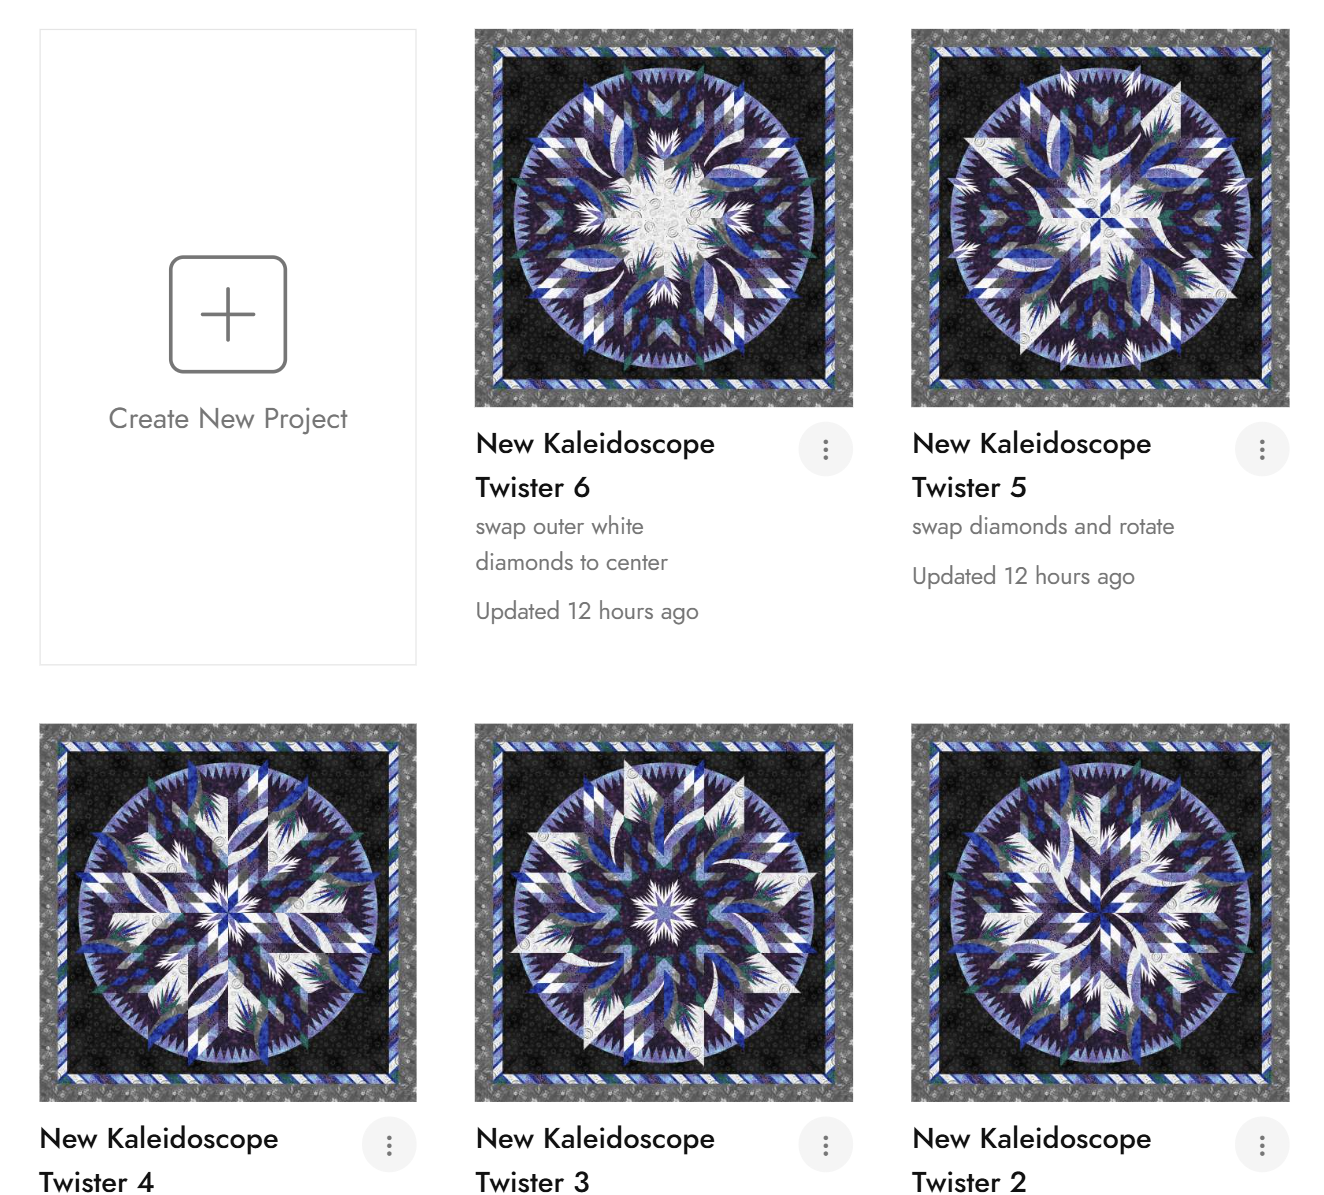Open the Twister 6 quilt thumbnail
Image resolution: width=1324 pixels, height=1195 pixels.
[x=664, y=218]
